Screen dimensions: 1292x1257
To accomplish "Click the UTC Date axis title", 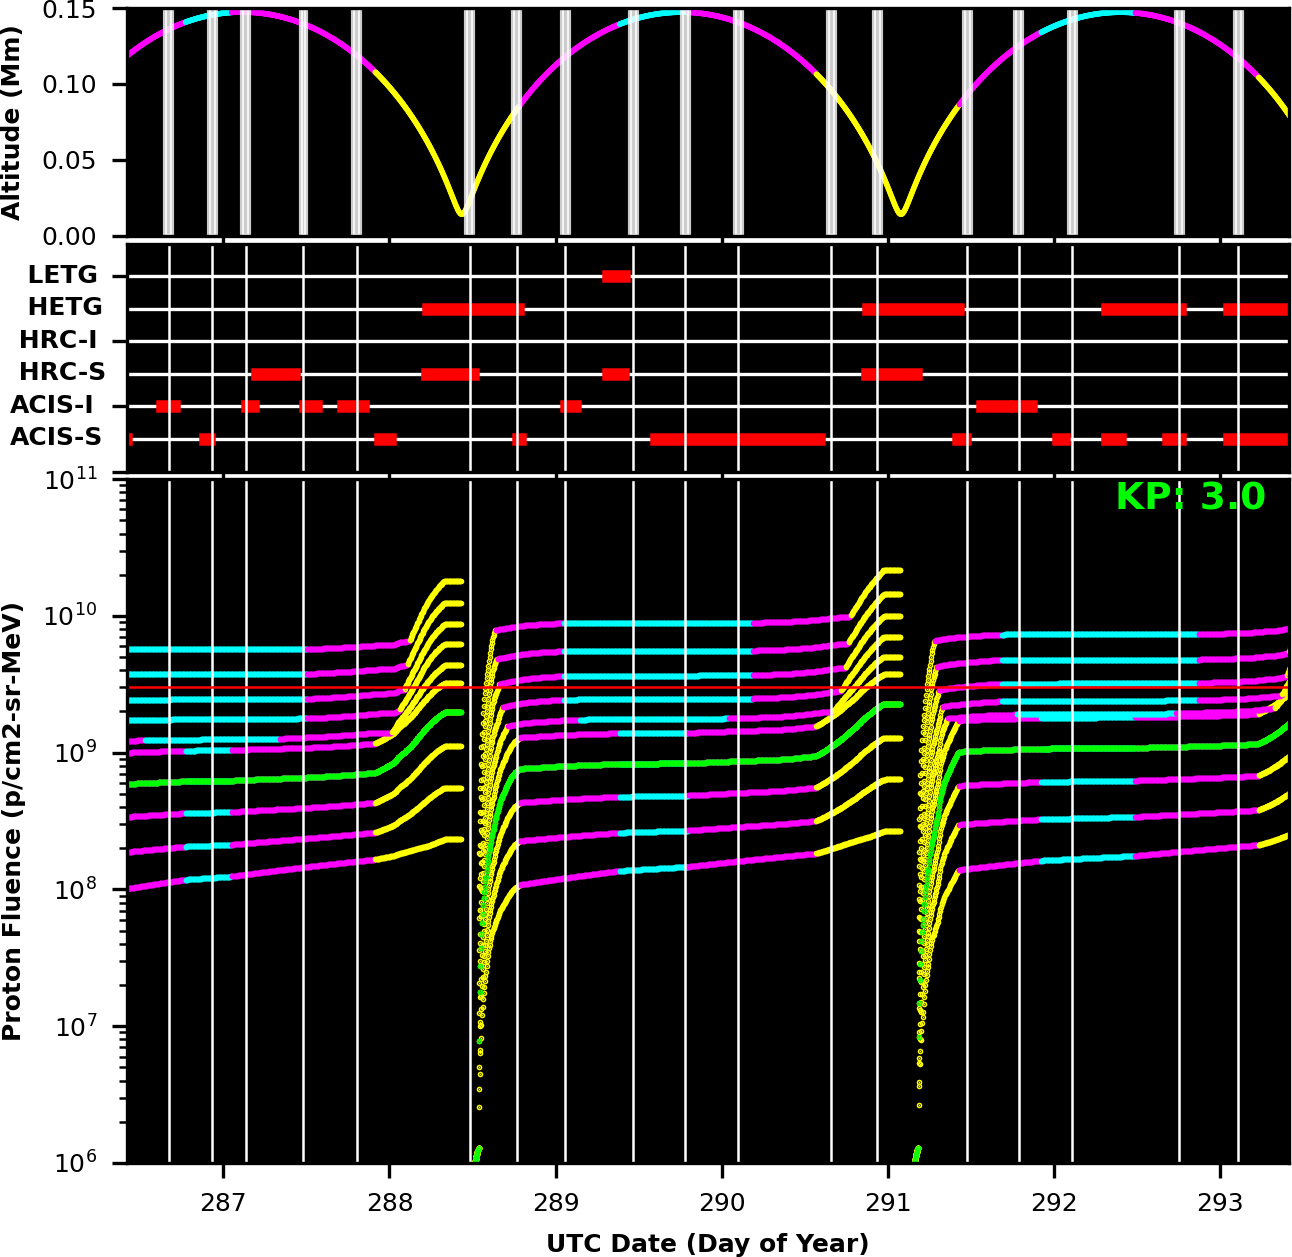I will [x=707, y=1243].
